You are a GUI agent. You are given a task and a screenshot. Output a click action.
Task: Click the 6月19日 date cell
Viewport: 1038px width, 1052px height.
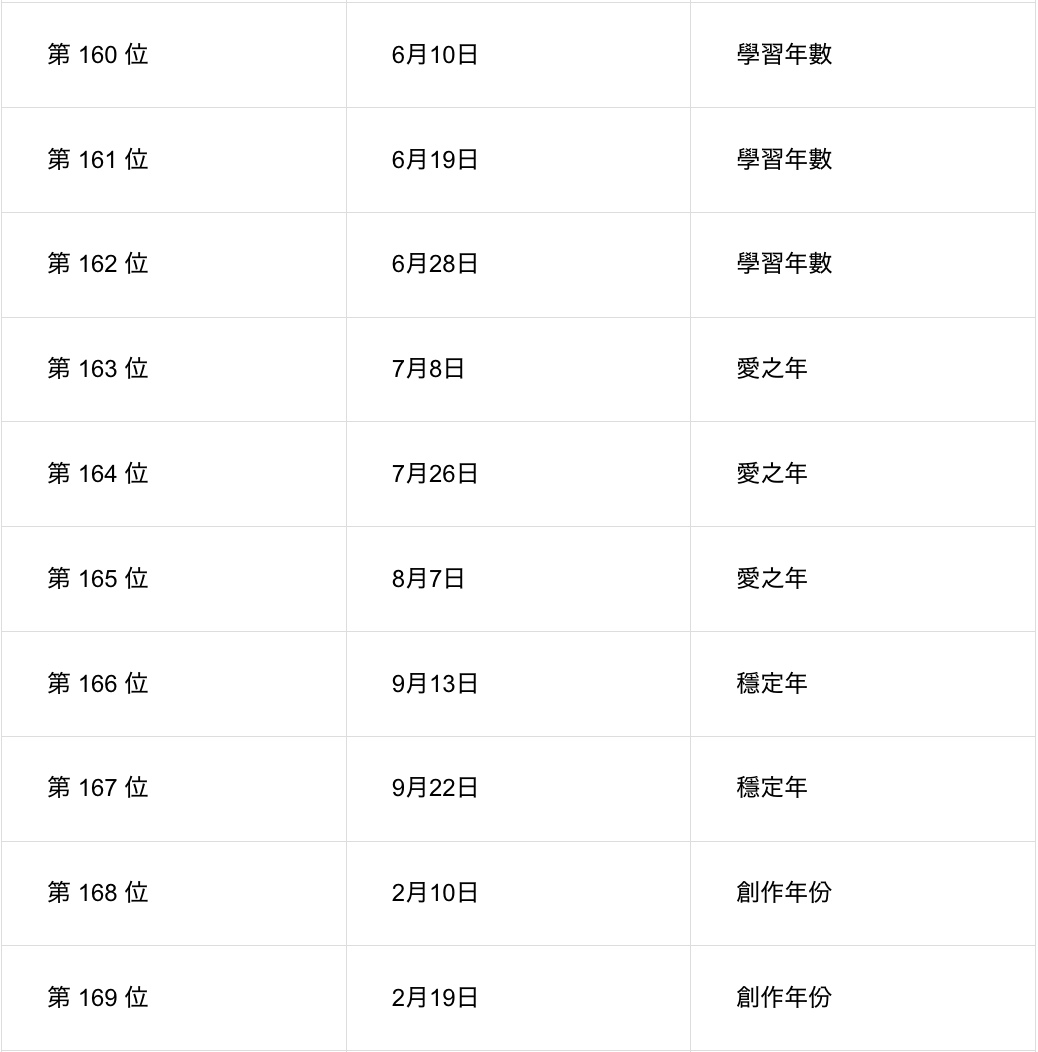pos(435,160)
